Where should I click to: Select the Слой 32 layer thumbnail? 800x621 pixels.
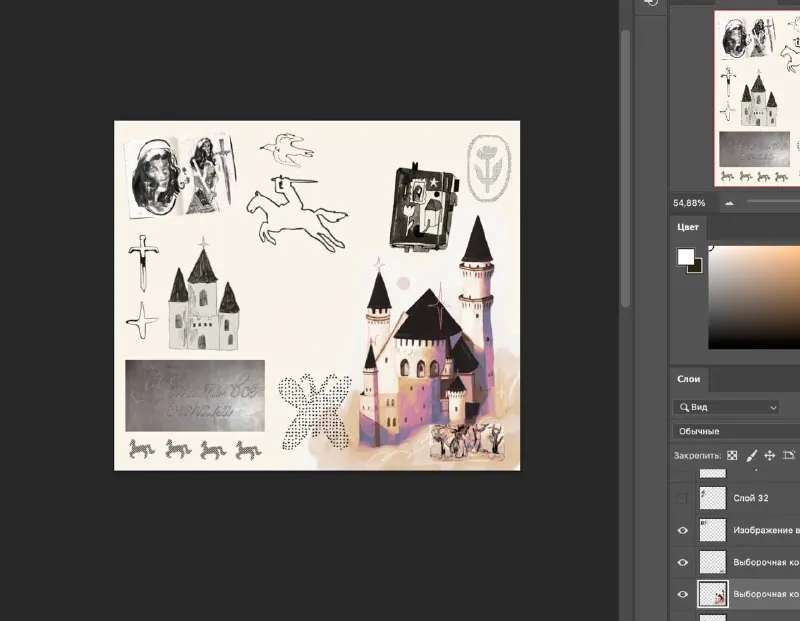point(712,498)
